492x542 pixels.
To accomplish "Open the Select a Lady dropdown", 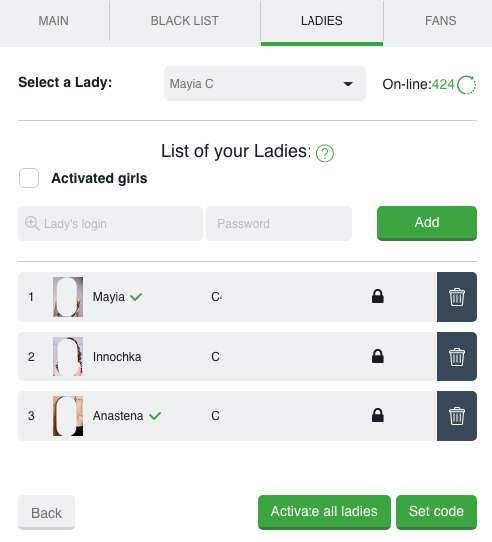I will tap(265, 84).
